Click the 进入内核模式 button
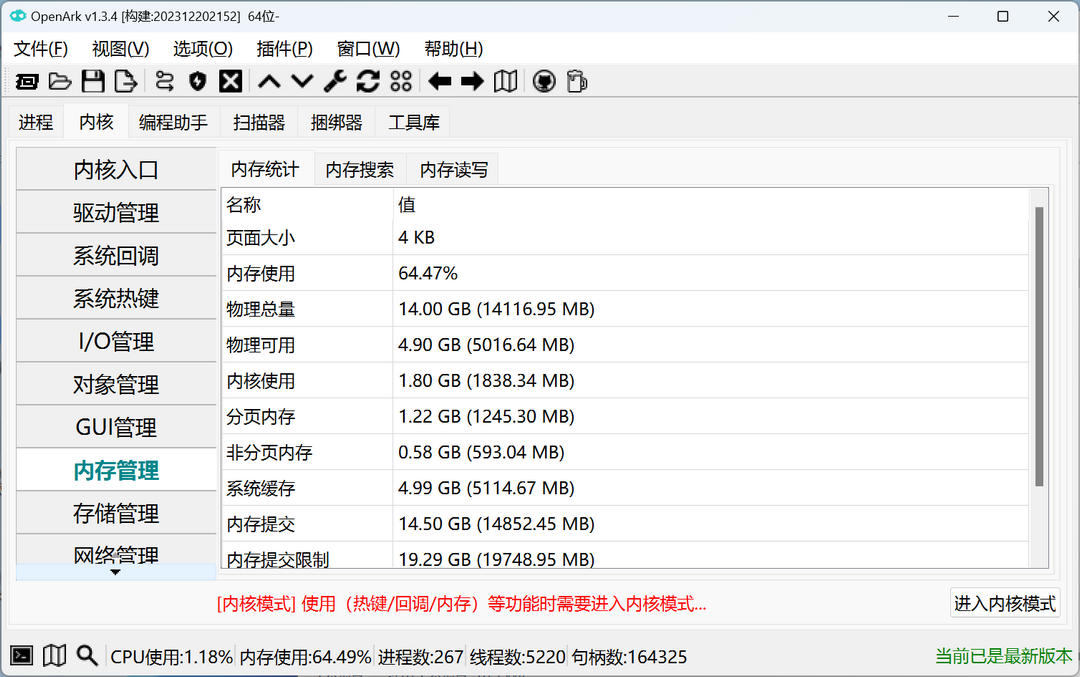1080x677 pixels. click(x=1005, y=603)
